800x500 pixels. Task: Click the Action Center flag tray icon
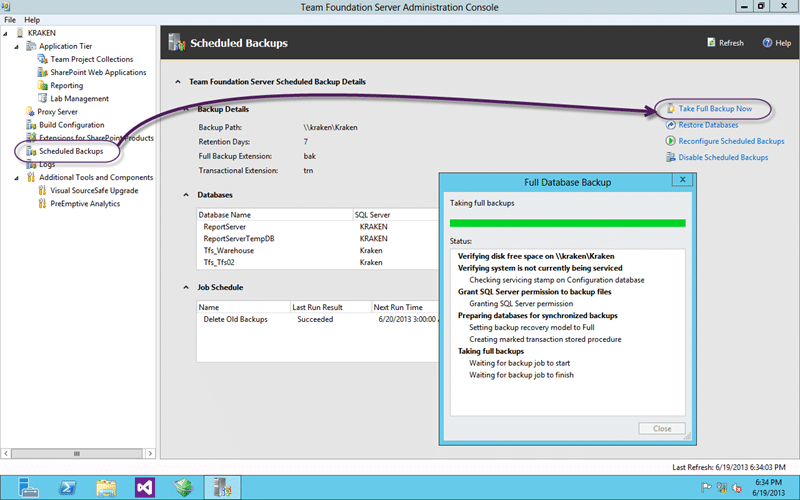(x=707, y=487)
